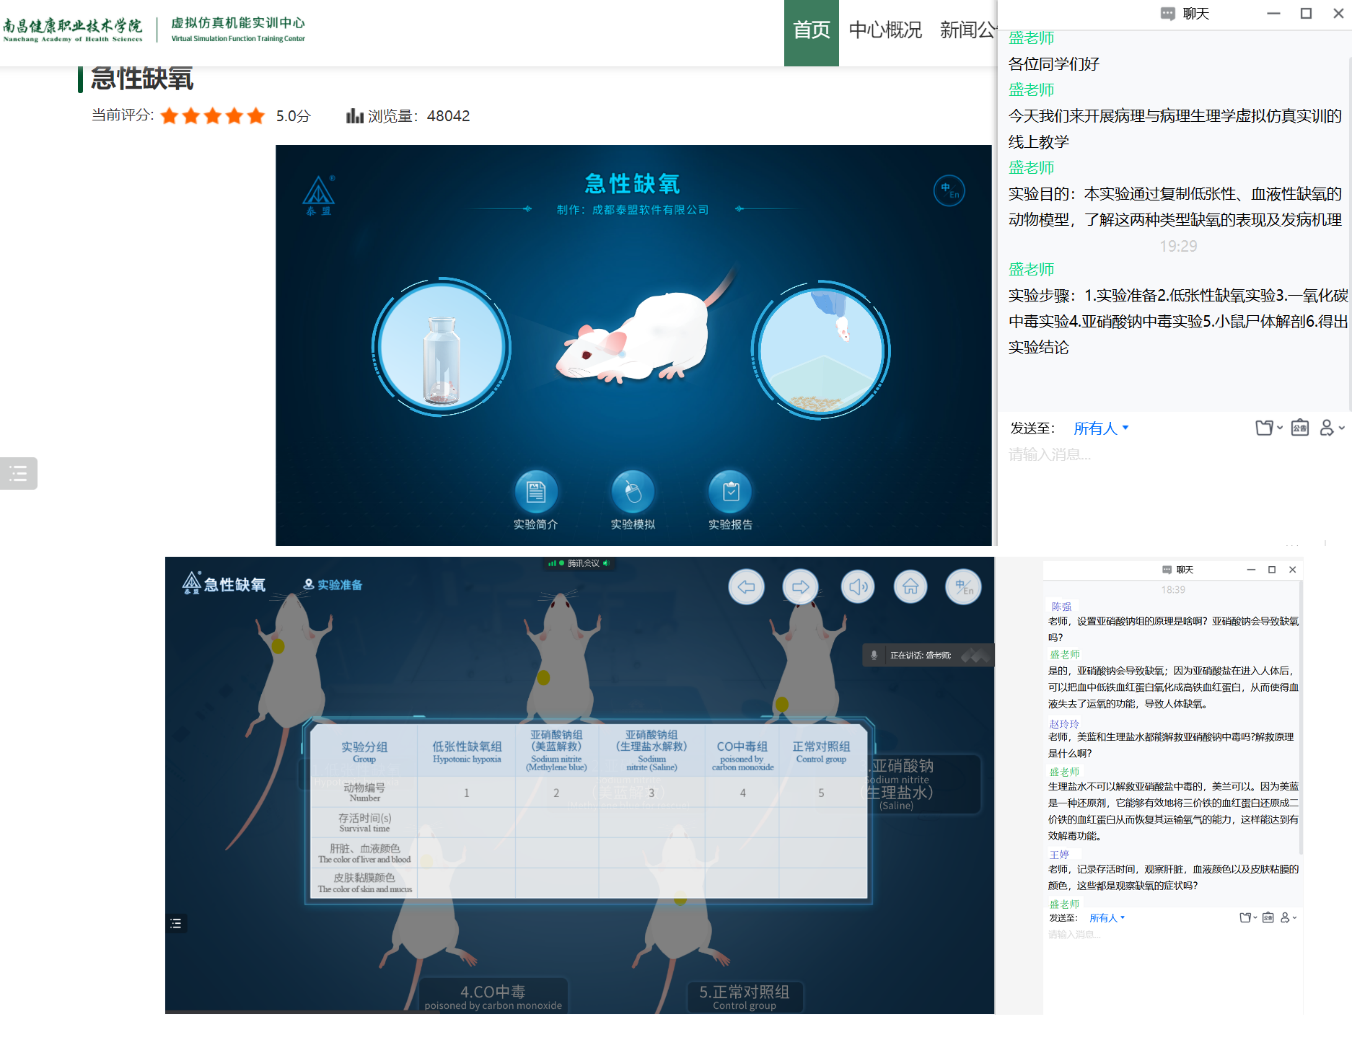
Task: Open the list menu in the lower simulation
Action: coord(176,923)
